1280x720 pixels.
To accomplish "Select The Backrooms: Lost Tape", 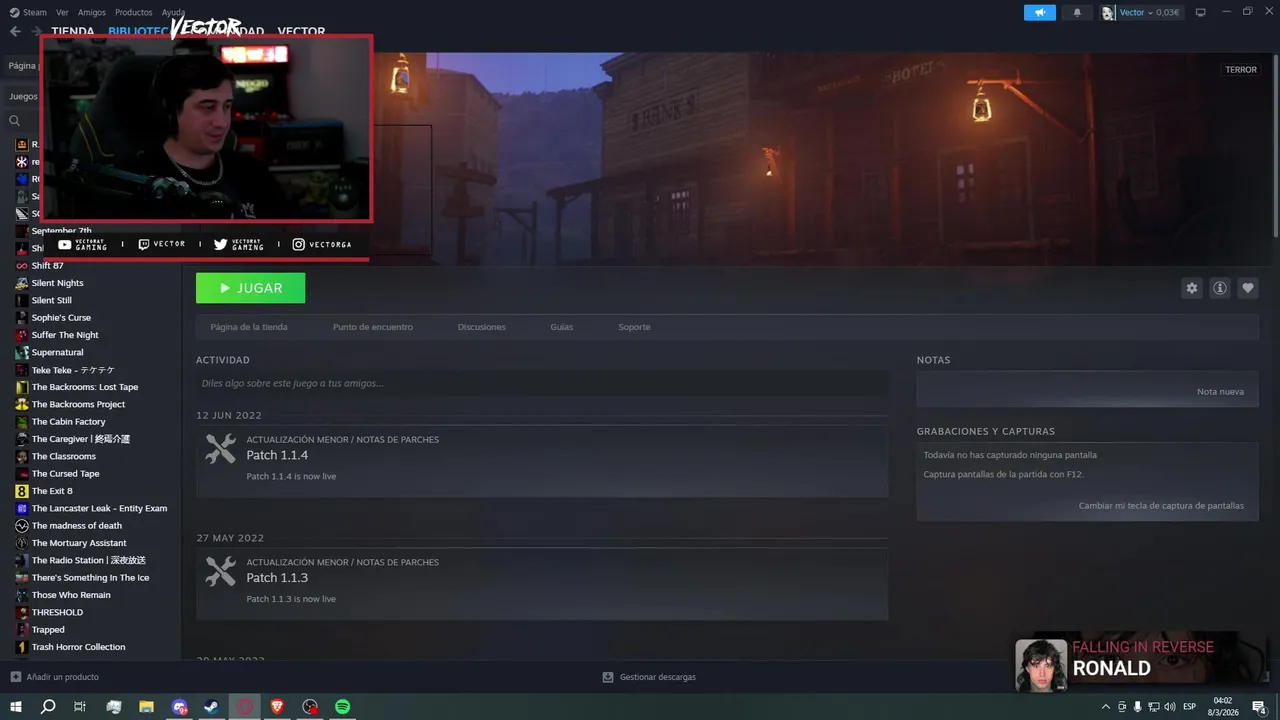I will [85, 387].
